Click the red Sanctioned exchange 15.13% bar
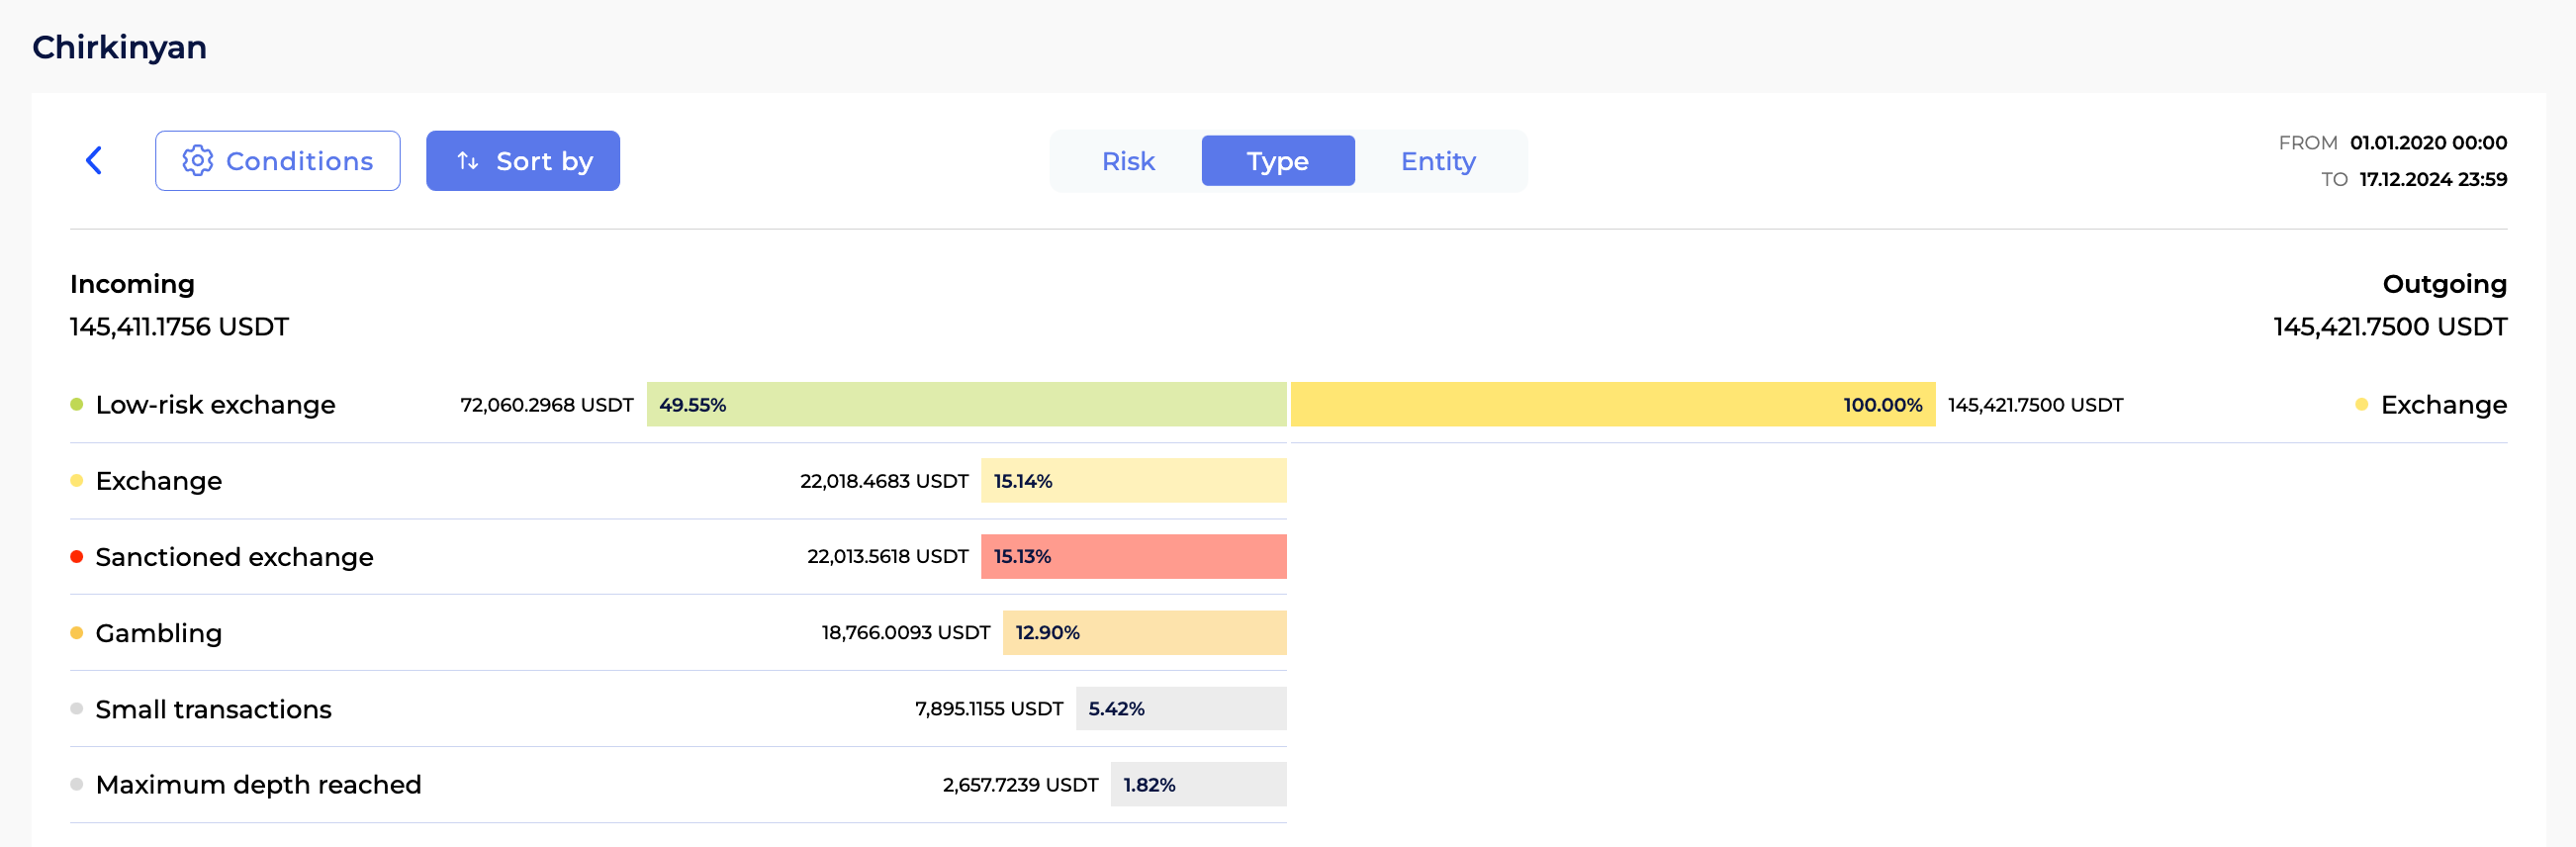 pyautogui.click(x=1133, y=557)
